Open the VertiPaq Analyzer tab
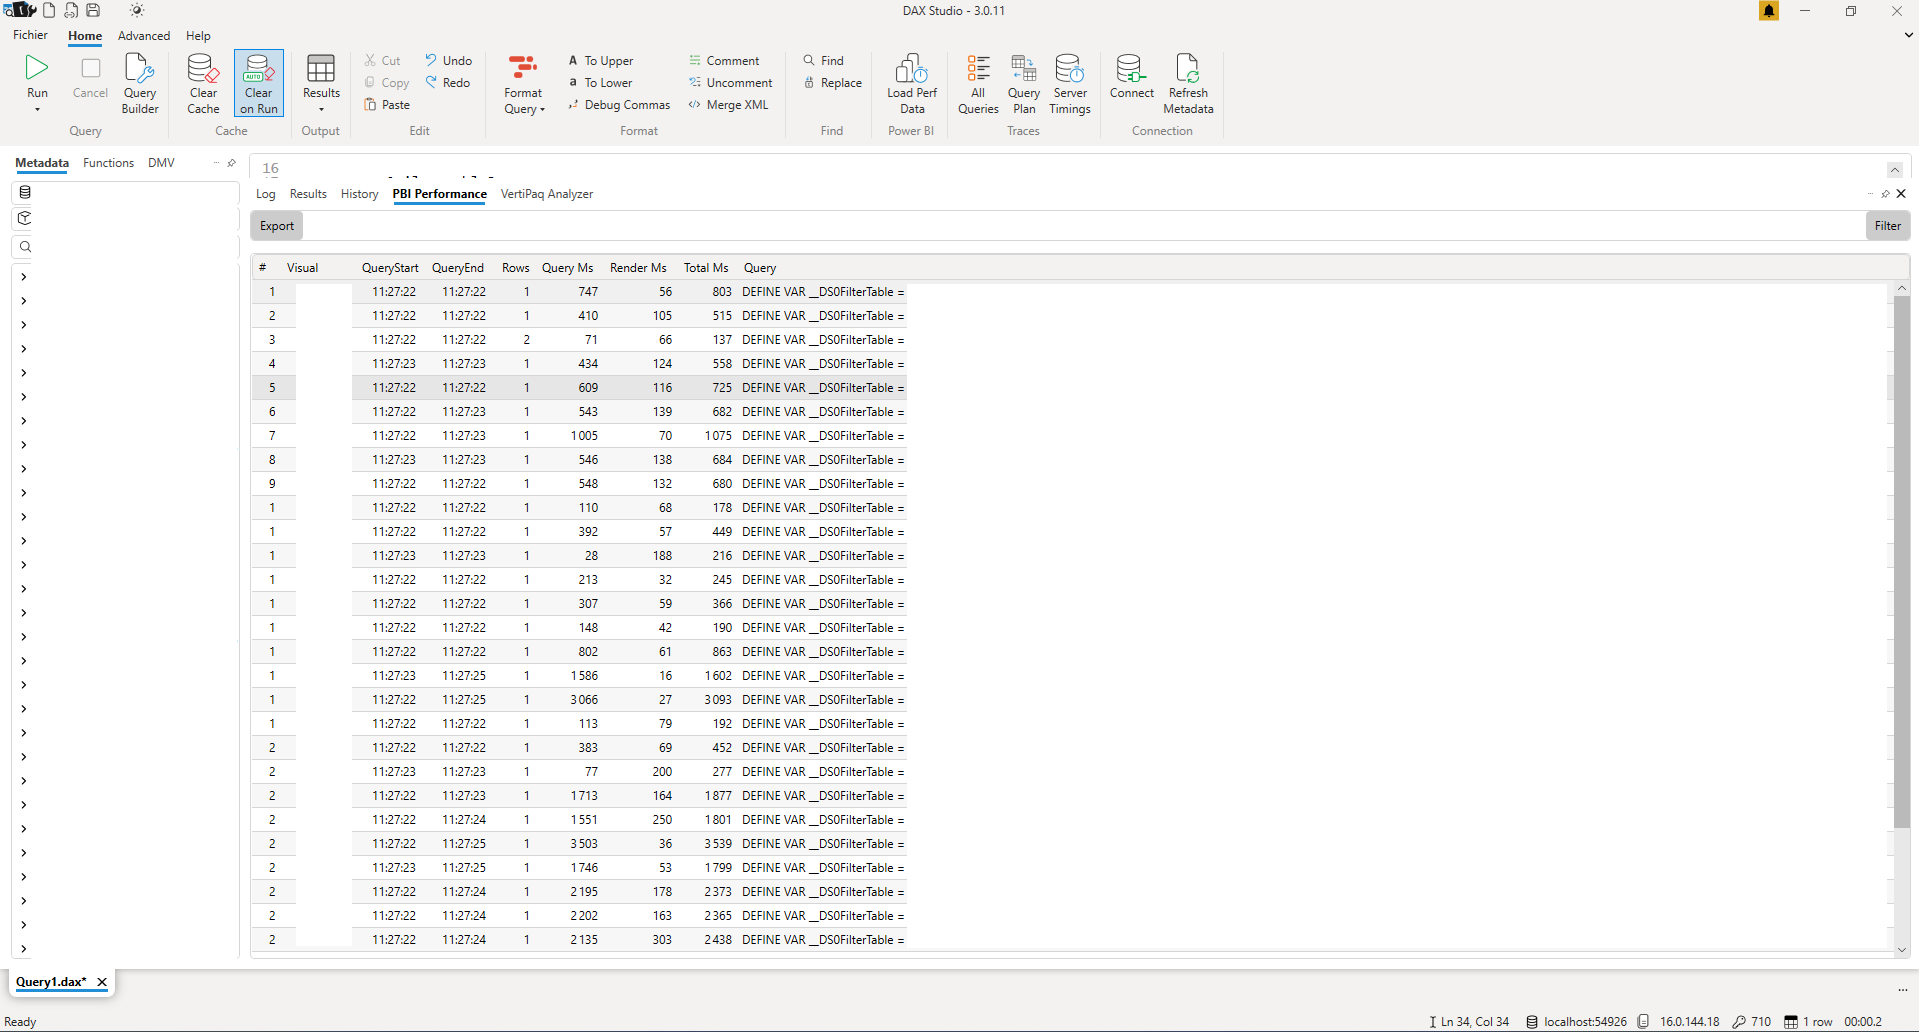Image resolution: width=1919 pixels, height=1032 pixels. 547,194
